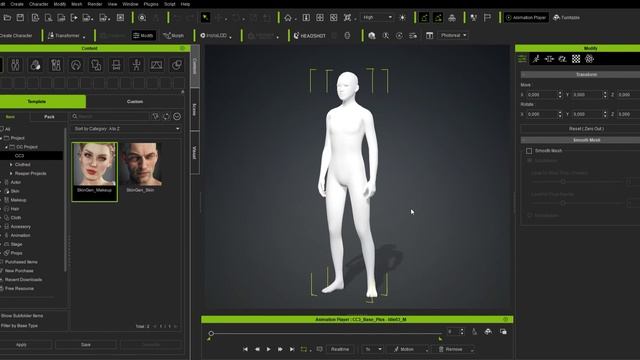Launch HEADSHOT plugin
640x360 pixels.
coord(310,36)
